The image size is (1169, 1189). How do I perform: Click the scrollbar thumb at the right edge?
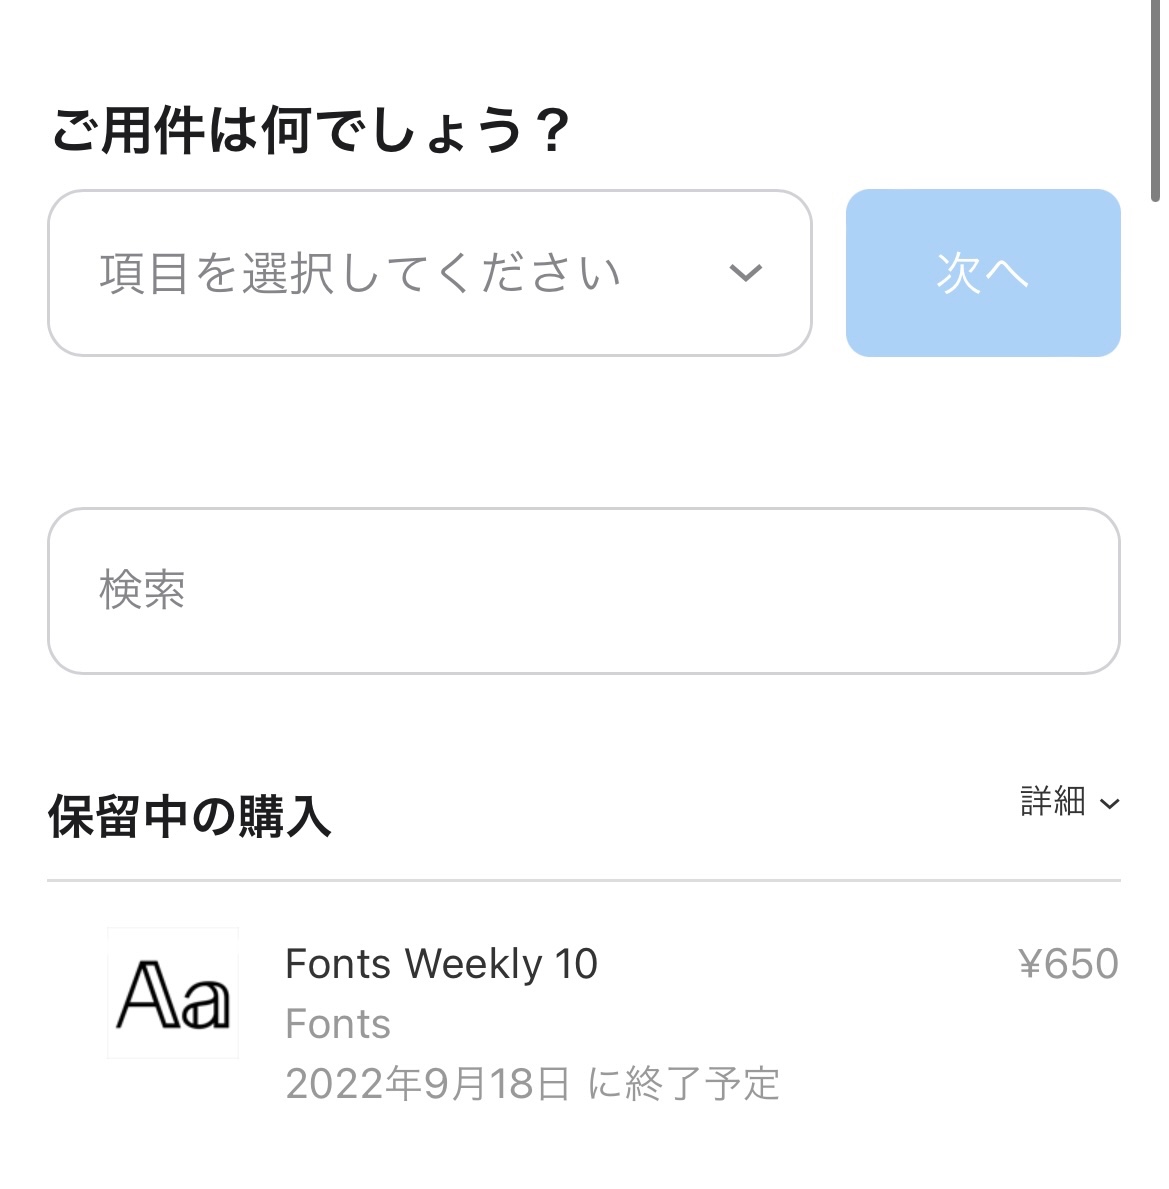coord(1156,100)
